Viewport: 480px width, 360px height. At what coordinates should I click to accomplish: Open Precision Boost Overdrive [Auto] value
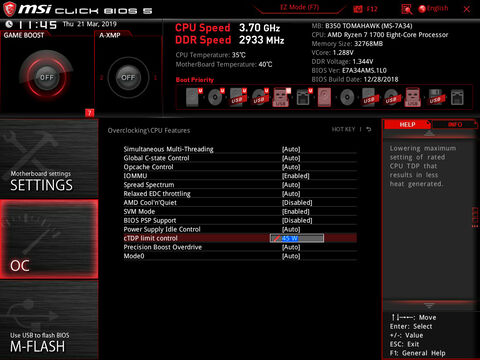click(291, 247)
